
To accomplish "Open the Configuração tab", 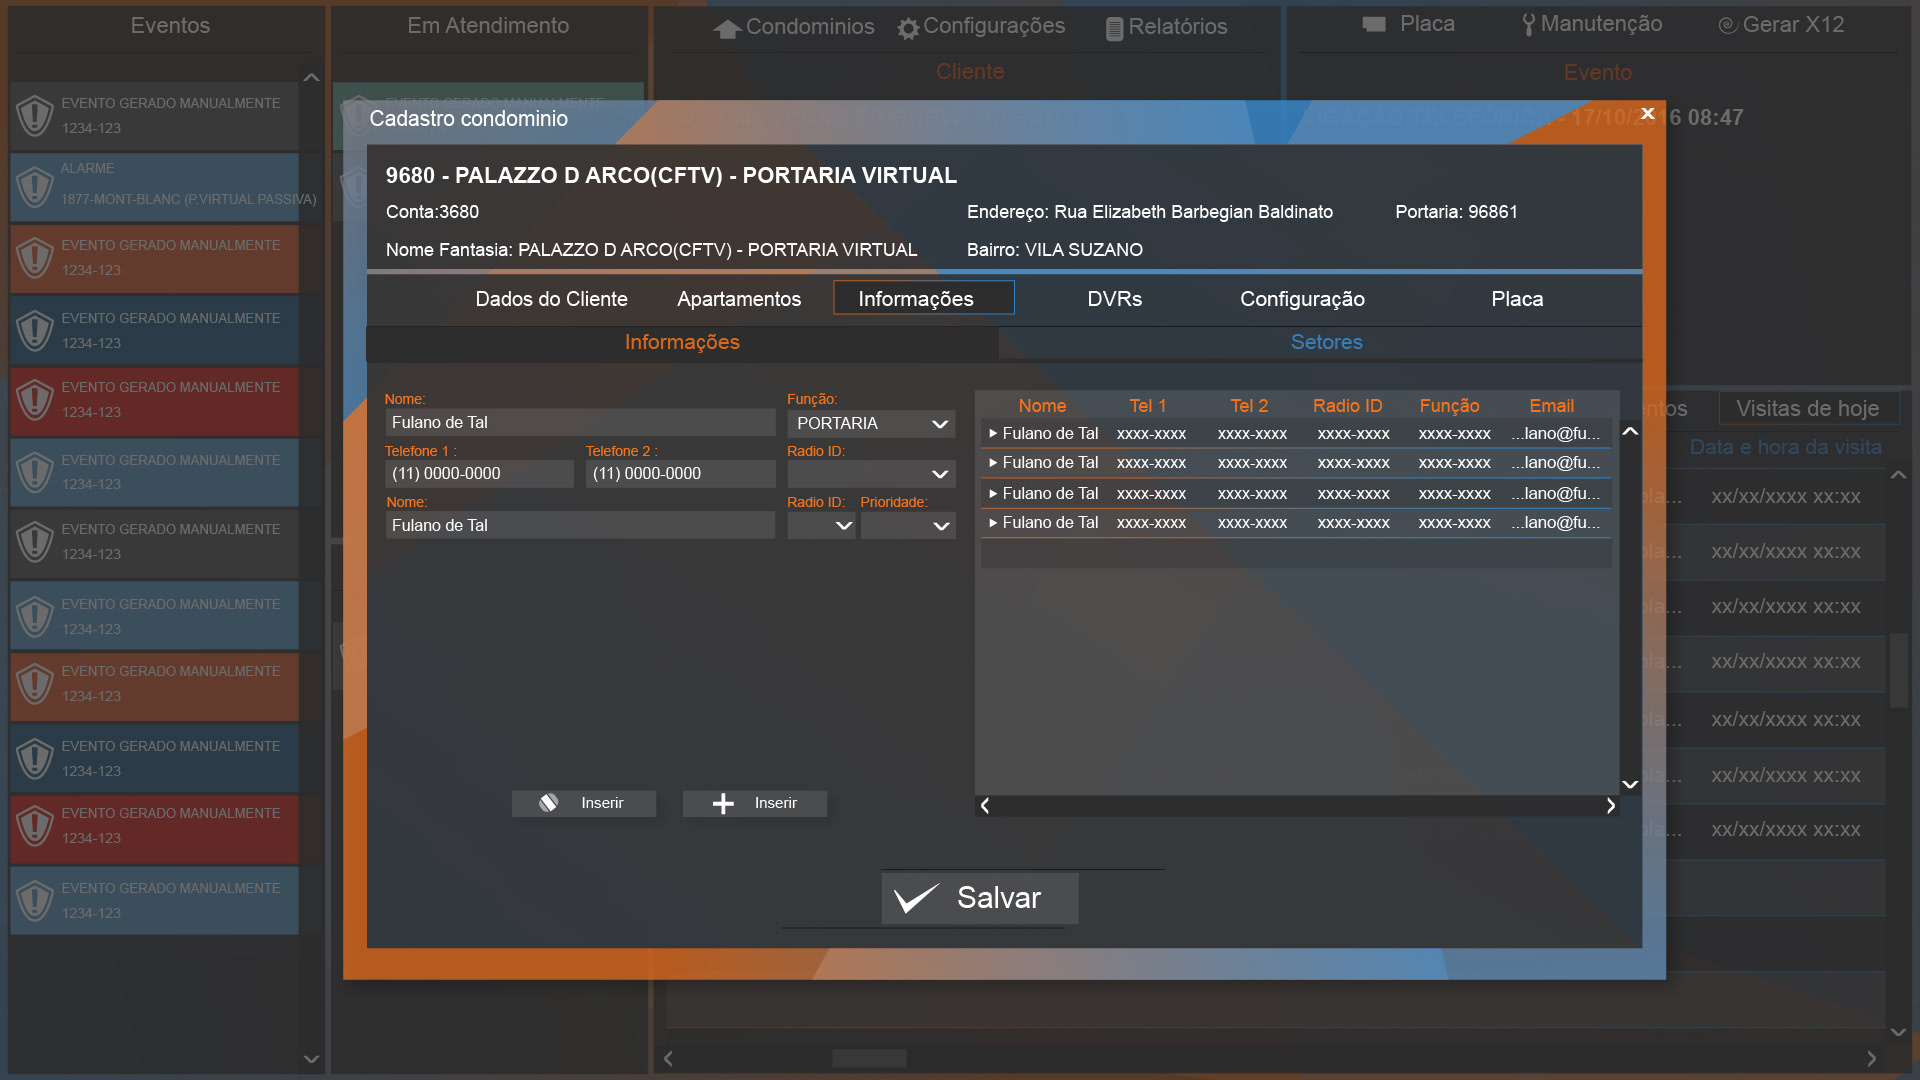I will (1302, 299).
